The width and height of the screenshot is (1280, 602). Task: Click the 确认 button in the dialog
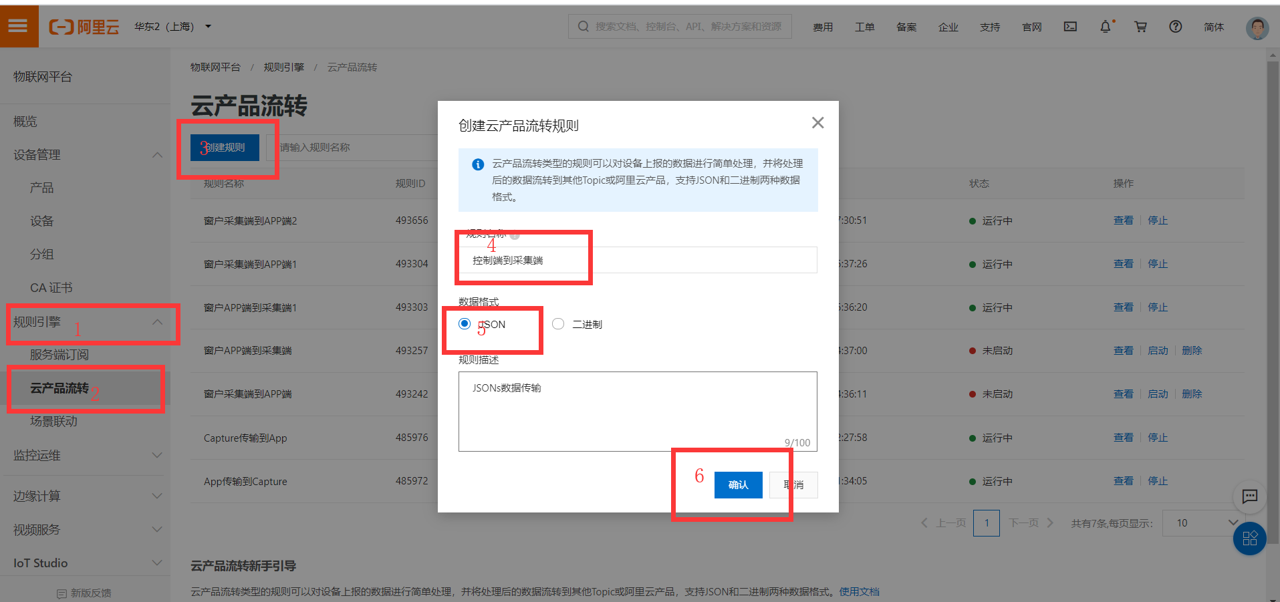click(x=737, y=484)
